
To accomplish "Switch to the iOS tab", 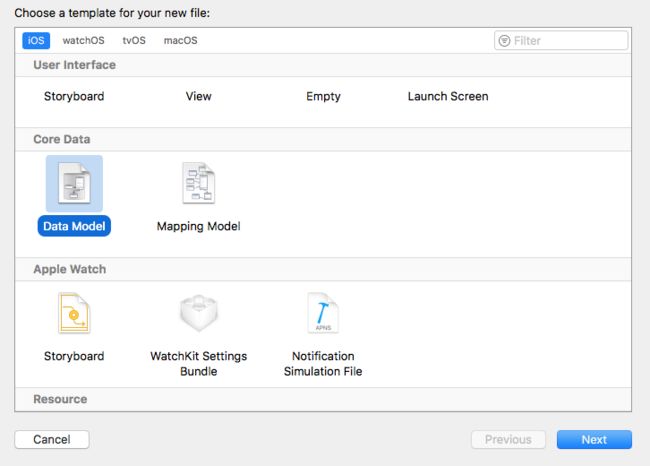I will pyautogui.click(x=36, y=41).
